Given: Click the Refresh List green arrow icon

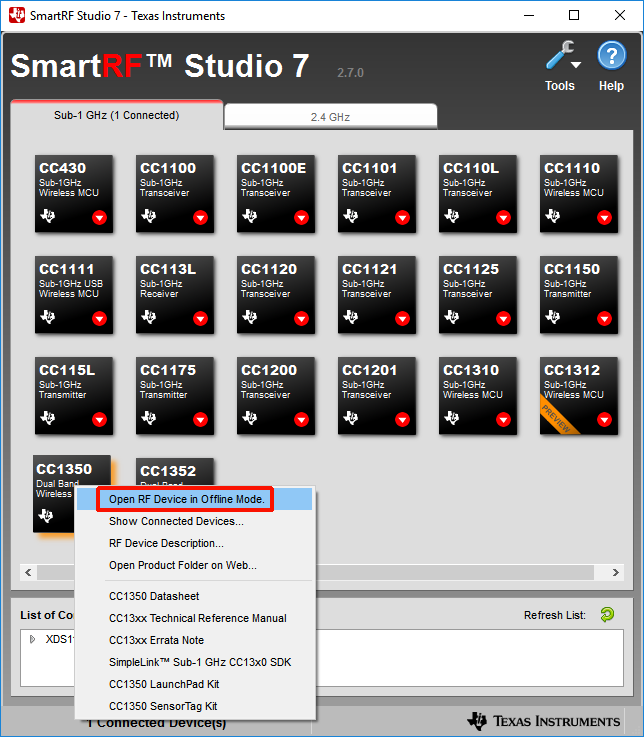Looking at the screenshot, I should 607,615.
